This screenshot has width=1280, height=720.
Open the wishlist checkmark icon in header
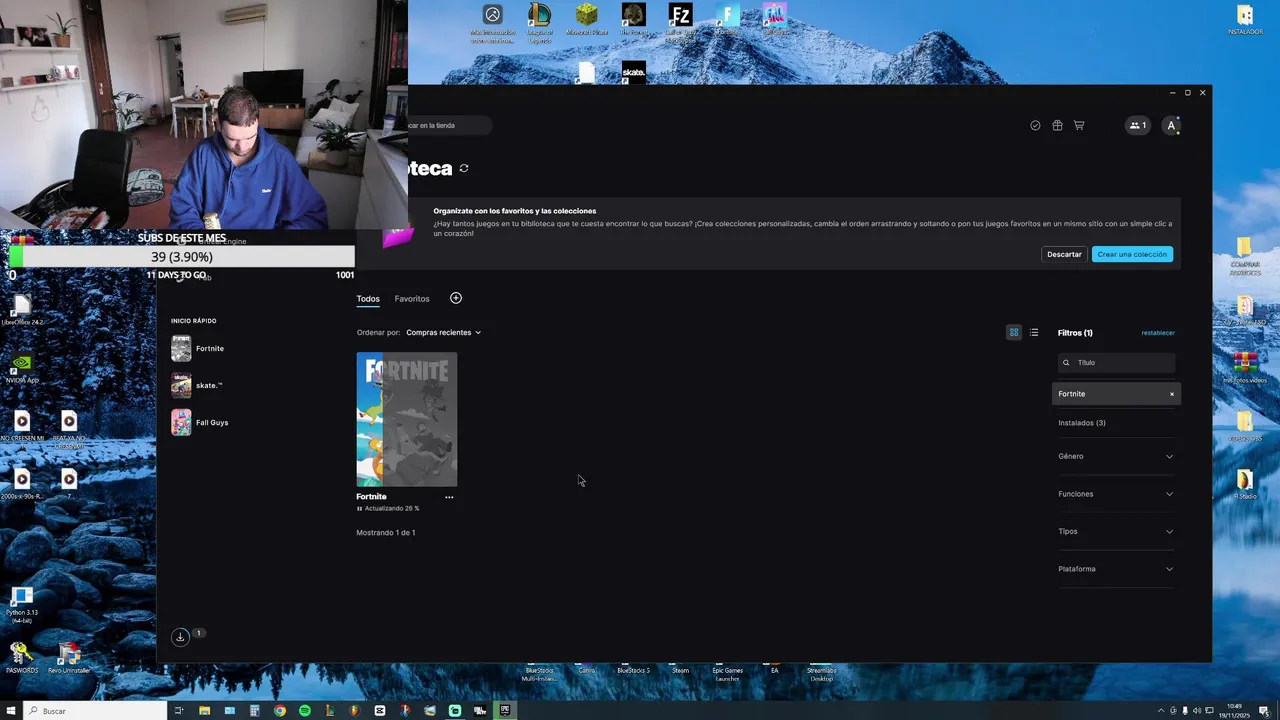tap(1035, 125)
